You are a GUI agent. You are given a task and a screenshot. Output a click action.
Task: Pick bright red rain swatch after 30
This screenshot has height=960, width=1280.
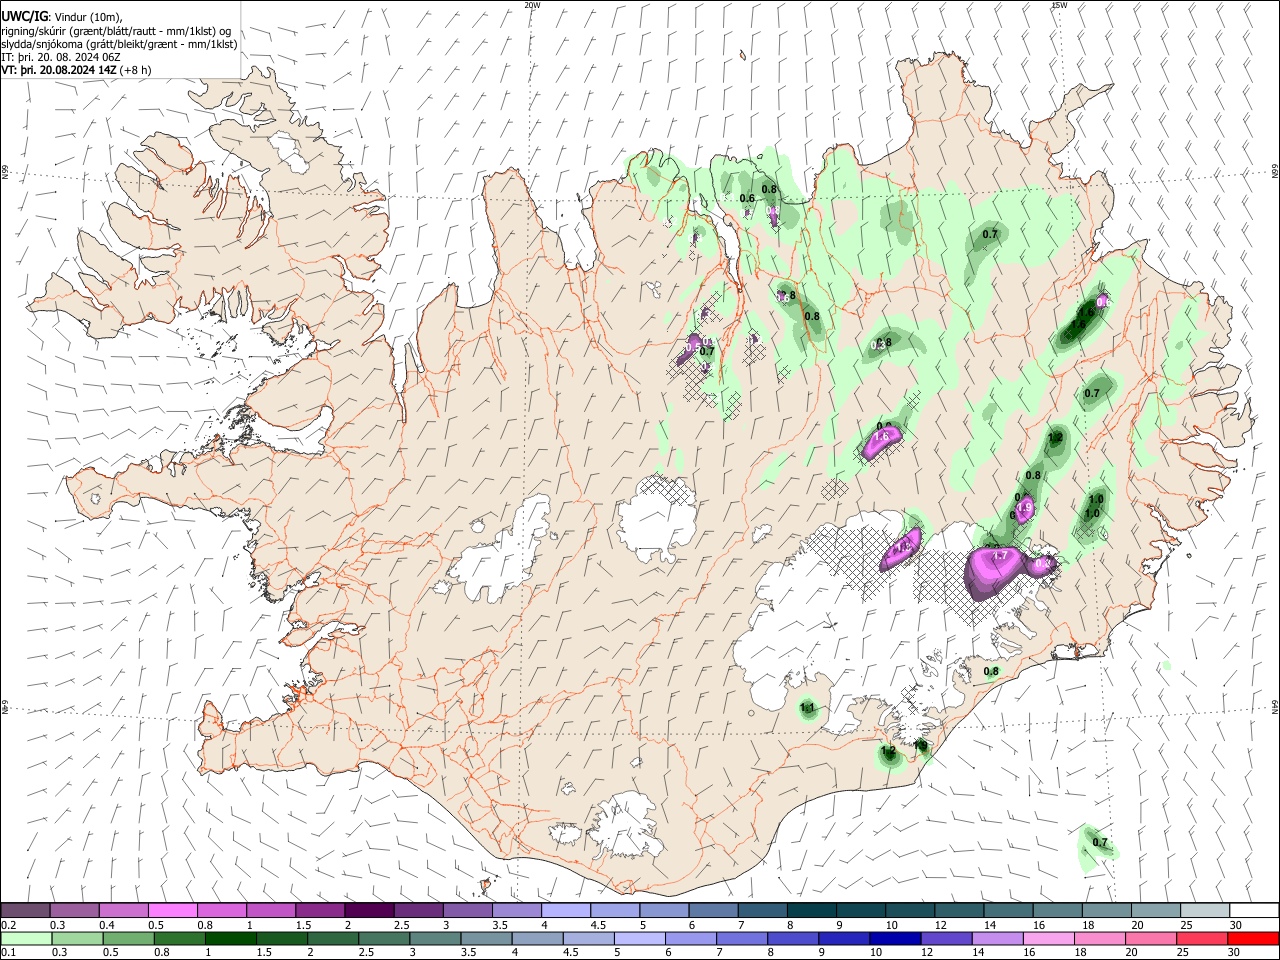point(1253,938)
